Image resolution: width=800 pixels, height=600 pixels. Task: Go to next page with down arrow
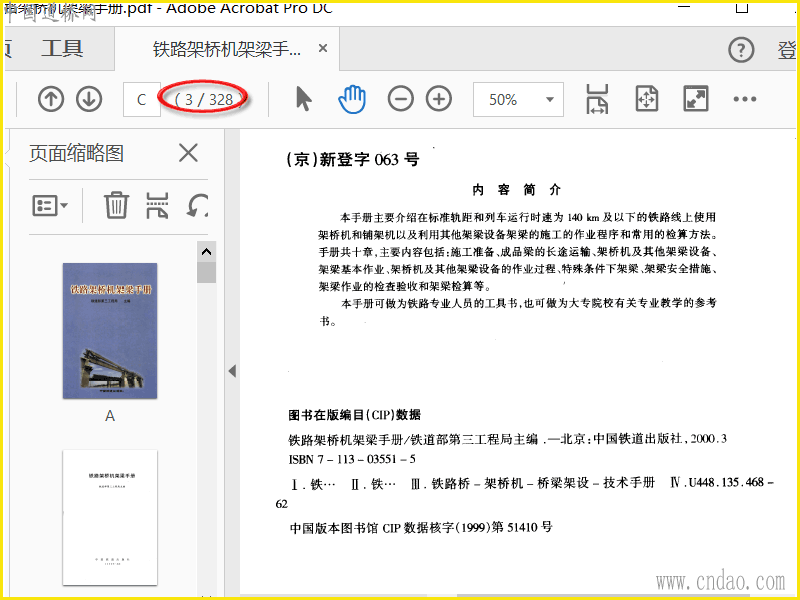(x=89, y=99)
